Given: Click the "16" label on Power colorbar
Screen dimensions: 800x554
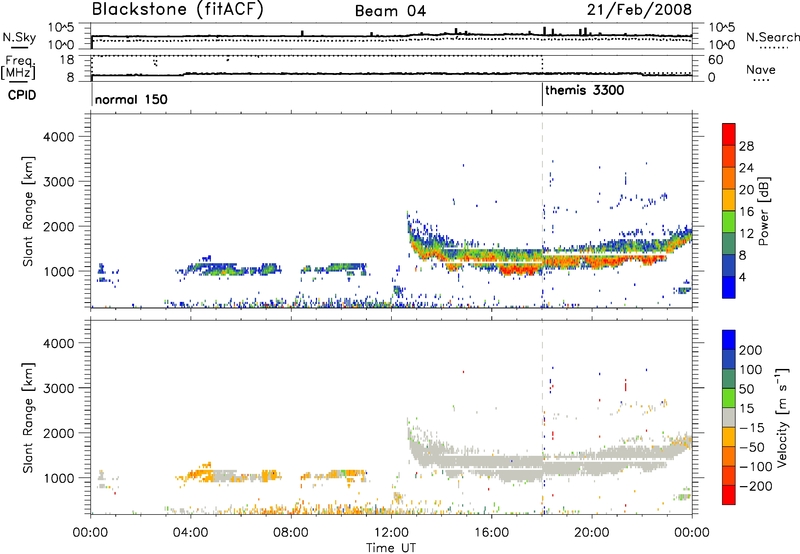Looking at the screenshot, I should (x=746, y=212).
